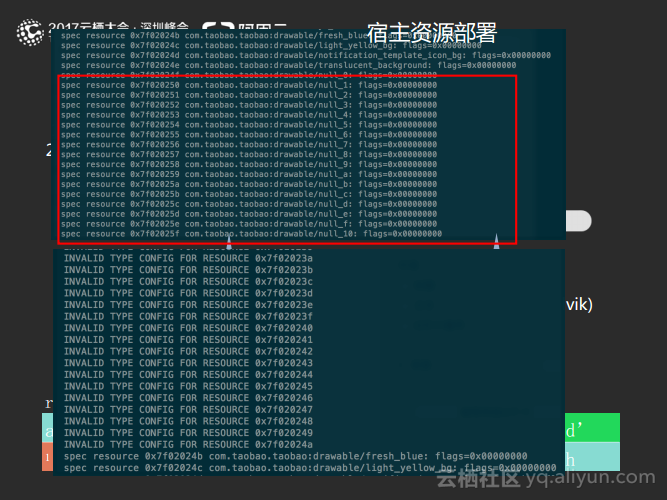The width and height of the screenshot is (667, 500).
Task: Select INVALID TYPE CONFIG line for 0x7f020246
Action: click(188, 398)
